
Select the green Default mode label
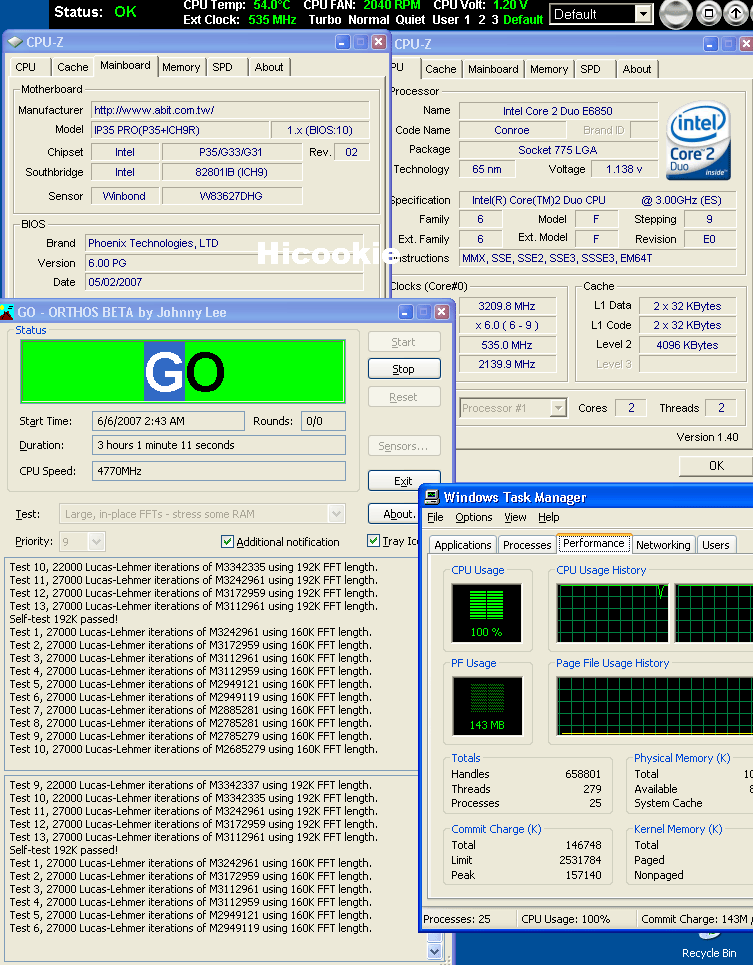click(x=523, y=20)
